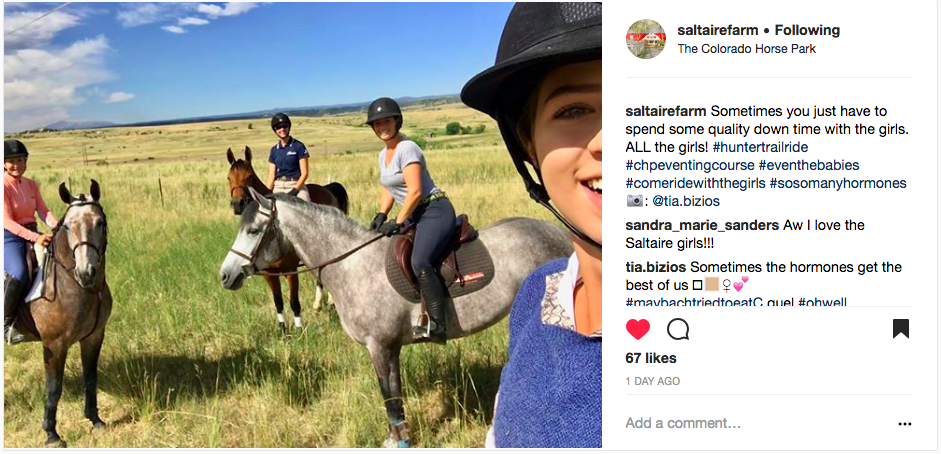Open the tia.bizios commenter username

coord(657,266)
